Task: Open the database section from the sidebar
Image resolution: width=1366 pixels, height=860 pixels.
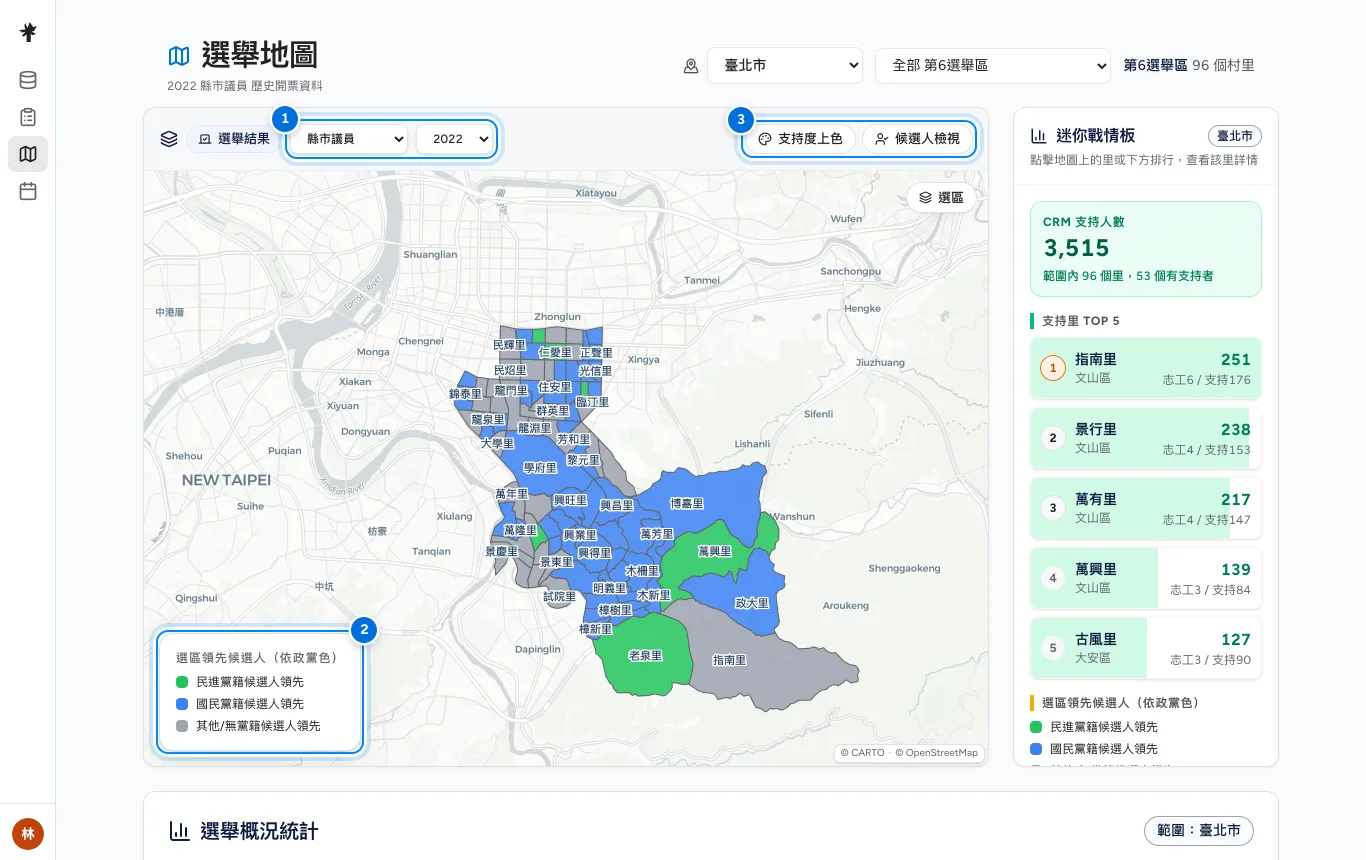Action: (28, 80)
